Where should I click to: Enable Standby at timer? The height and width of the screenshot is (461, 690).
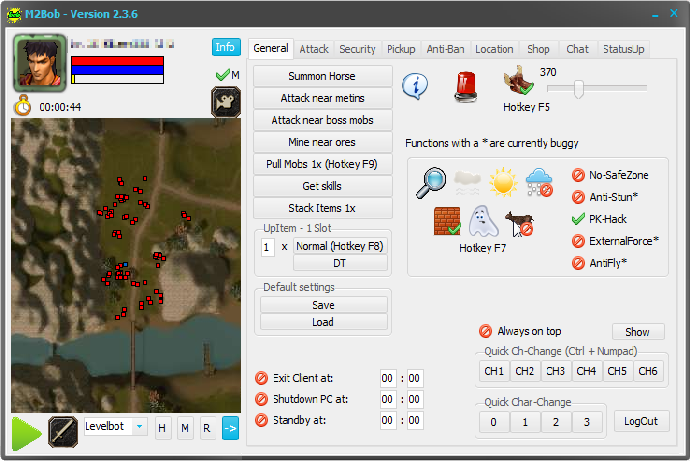click(x=261, y=420)
